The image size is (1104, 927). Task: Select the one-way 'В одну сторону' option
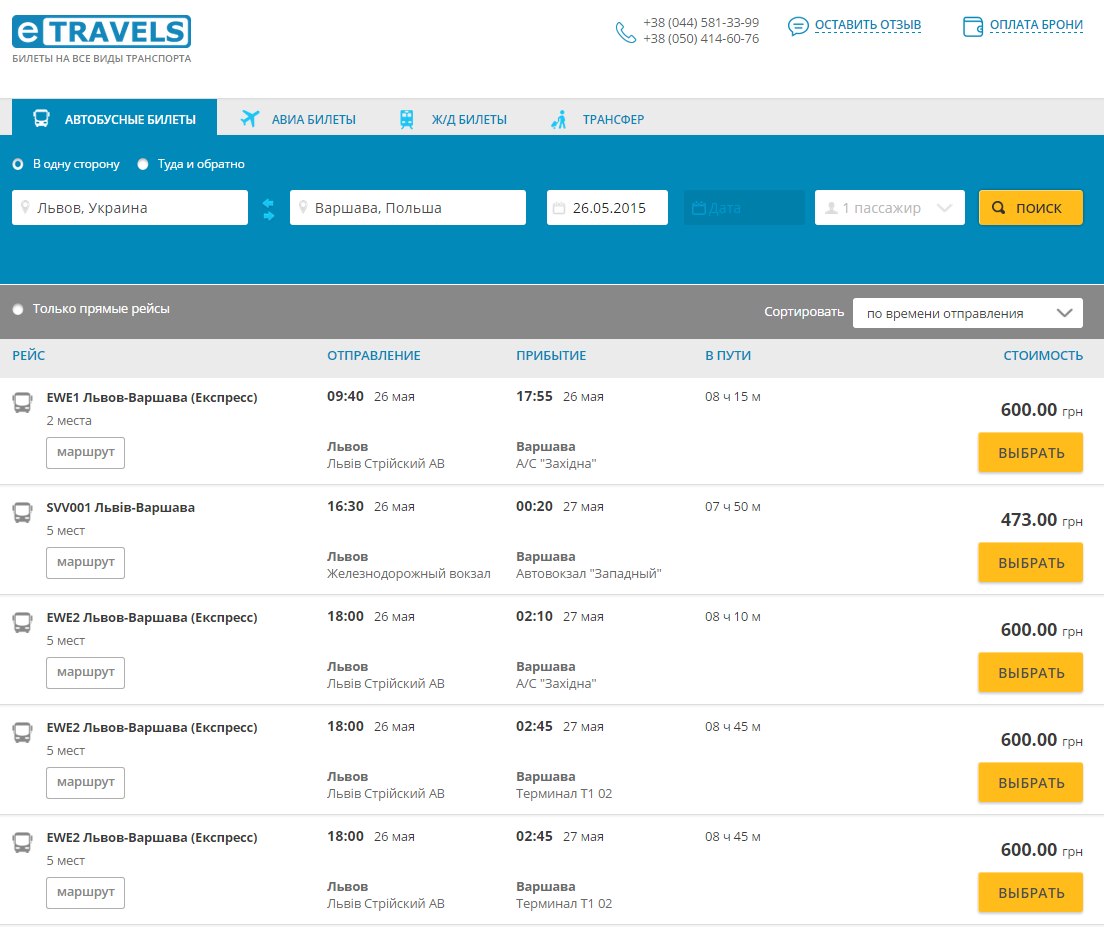pyautogui.click(x=18, y=164)
